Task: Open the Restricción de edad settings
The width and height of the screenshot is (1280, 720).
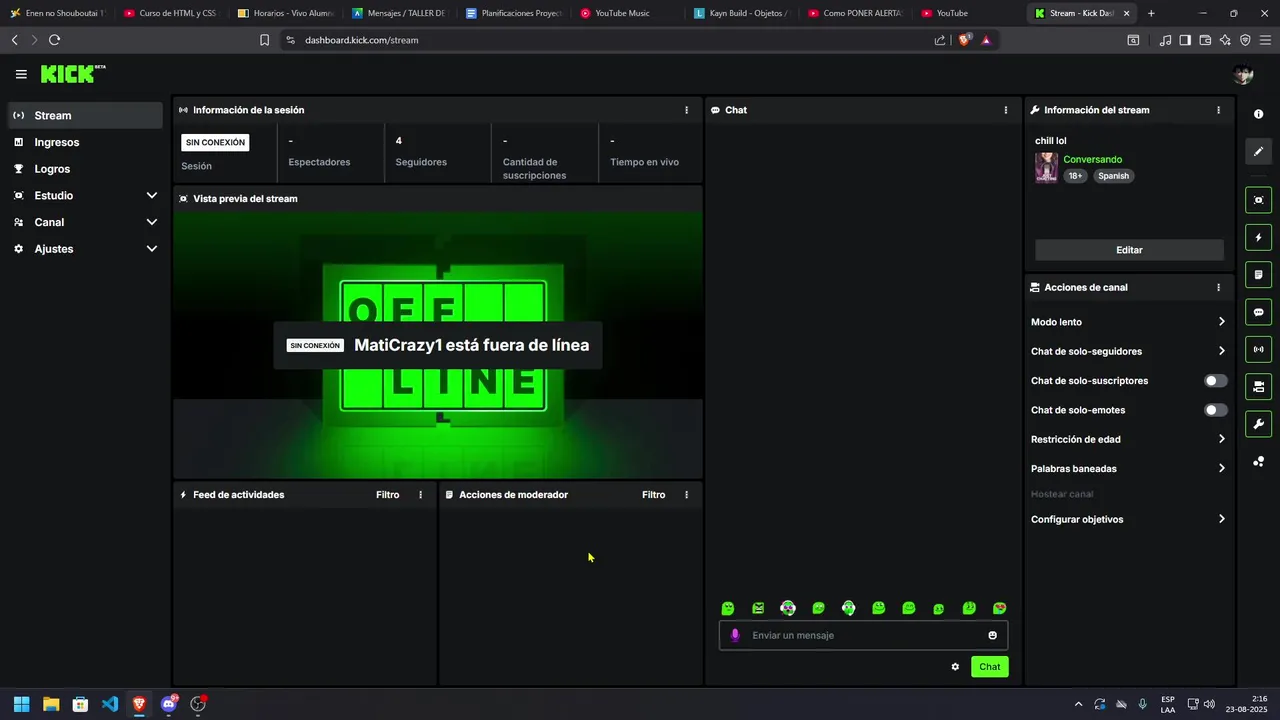Action: 1128,439
